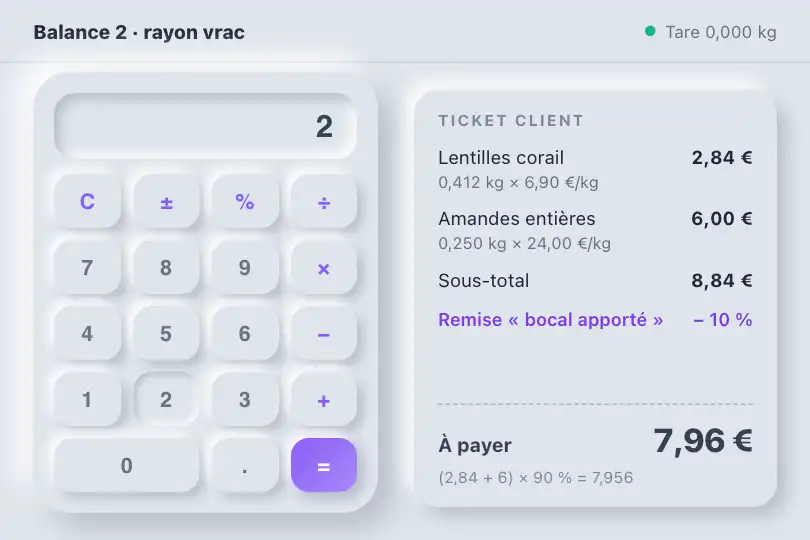Tap the 7 digit key

pos(87,268)
